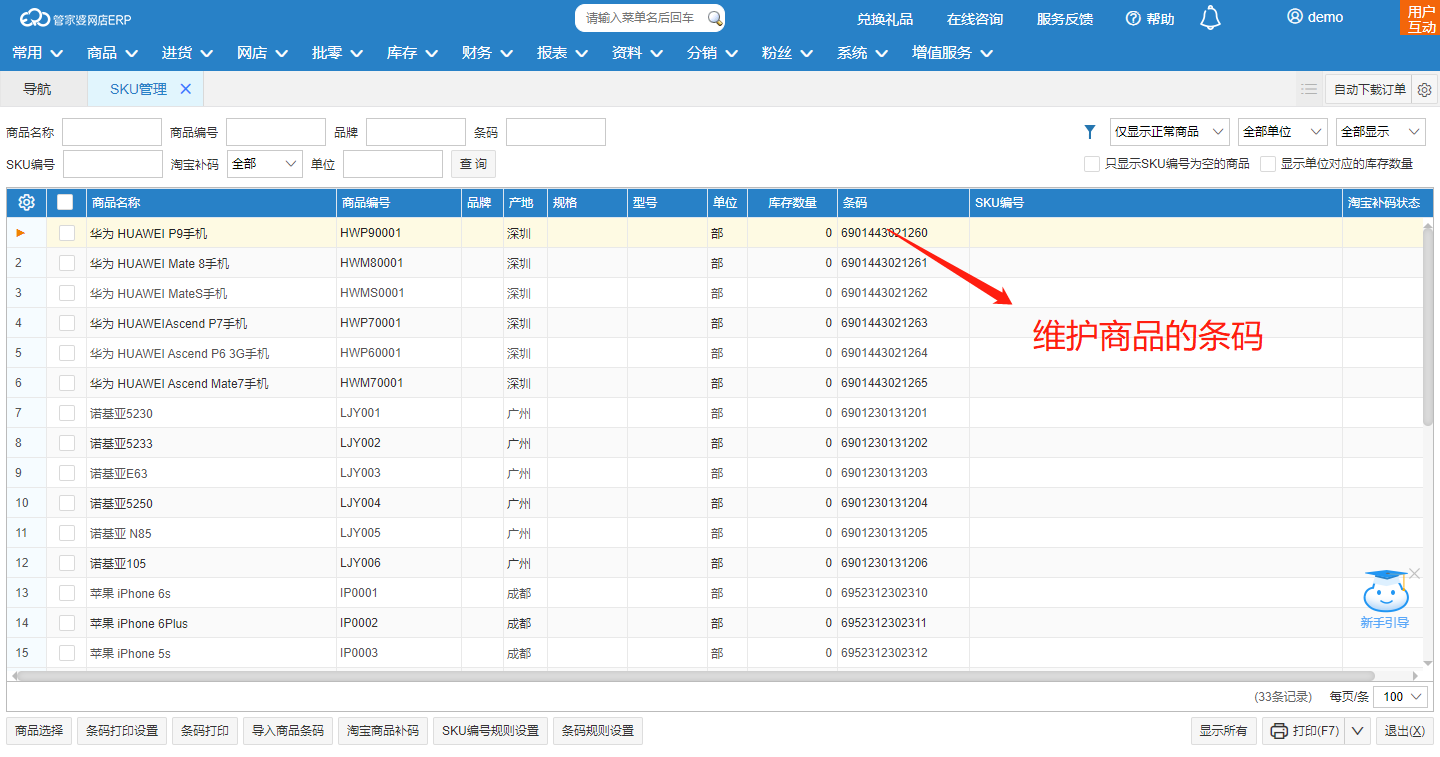Click the ERP cloud logo icon

click(34, 18)
